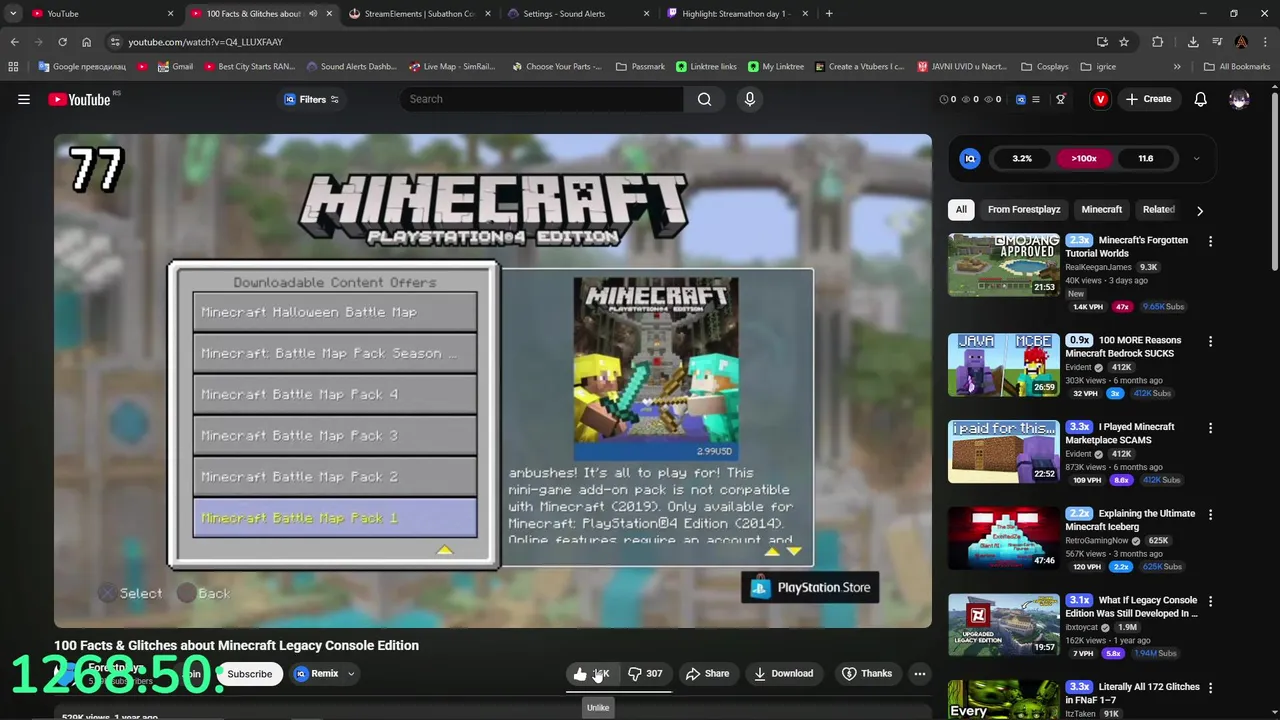Open the Remix dropdown arrow
Screen dimensions: 1280x720
coord(351,674)
